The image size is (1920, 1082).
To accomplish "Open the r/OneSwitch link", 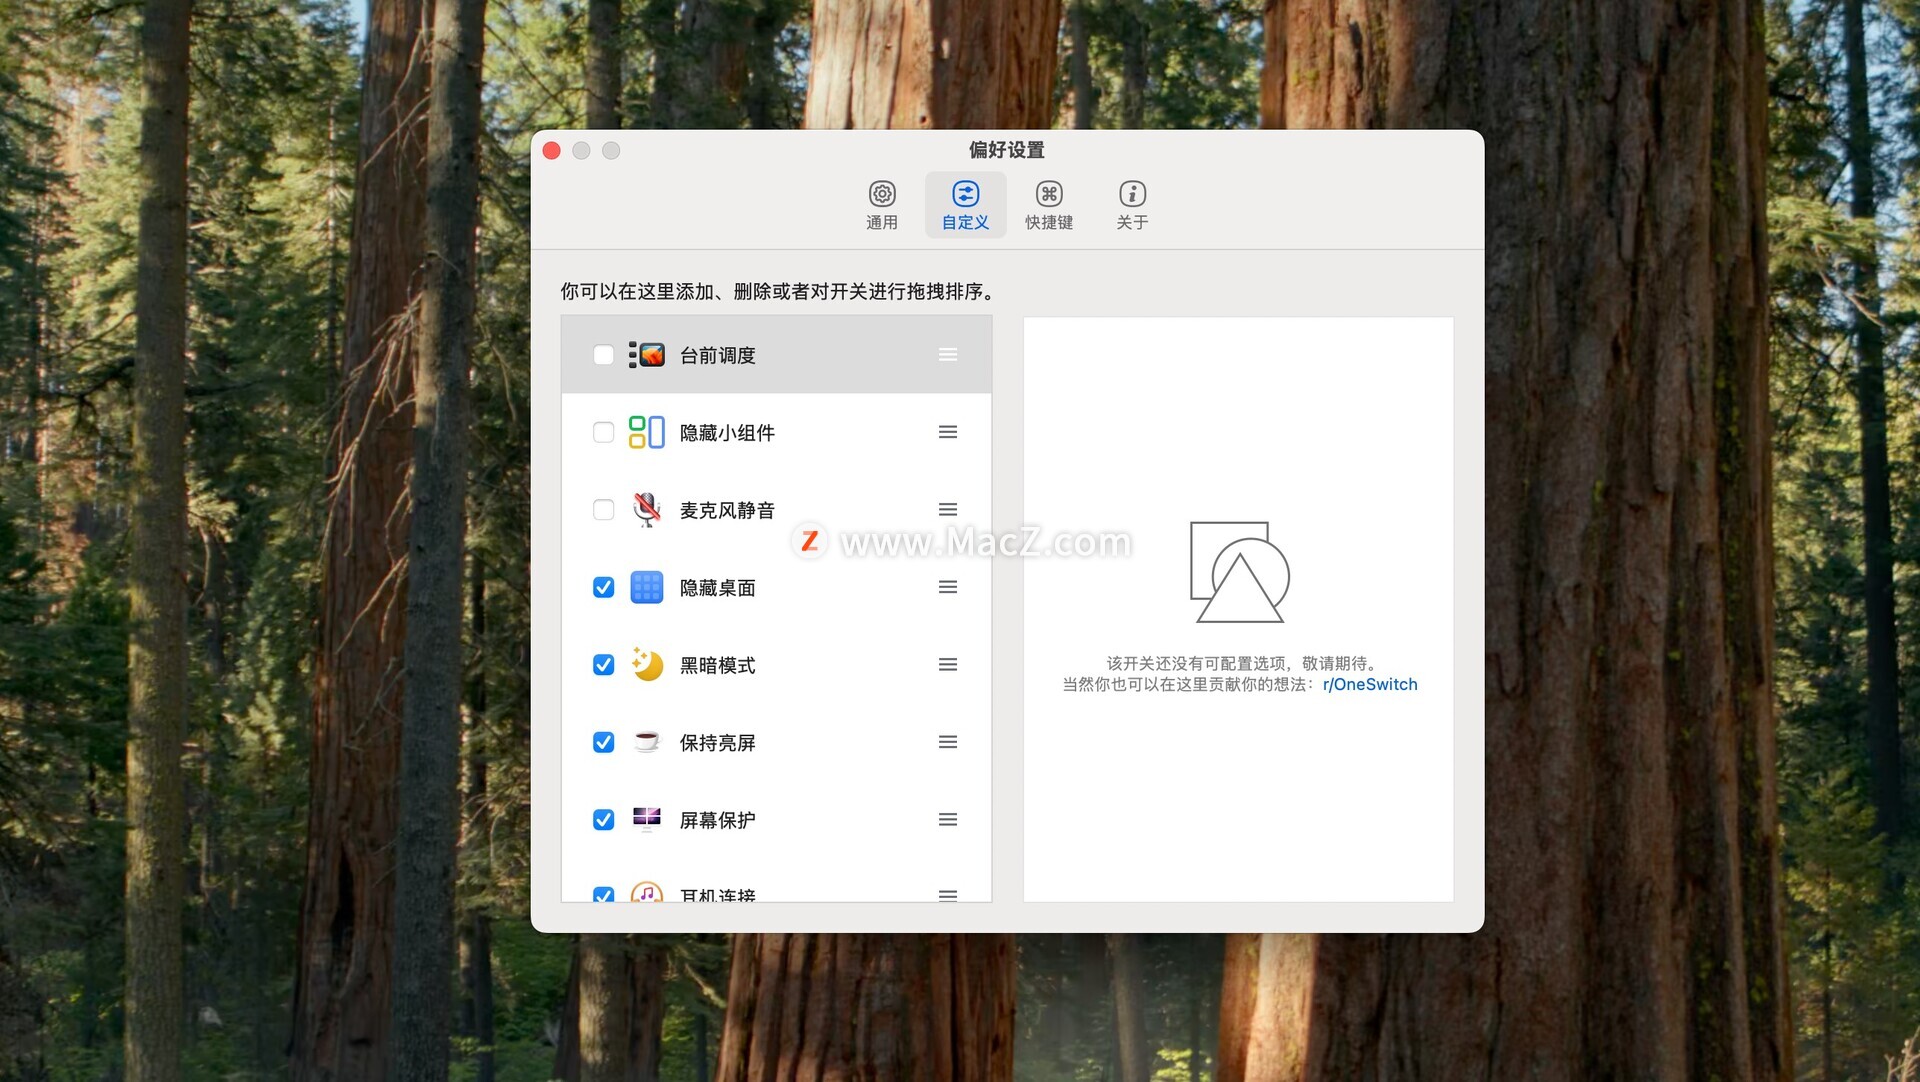I will click(1370, 685).
